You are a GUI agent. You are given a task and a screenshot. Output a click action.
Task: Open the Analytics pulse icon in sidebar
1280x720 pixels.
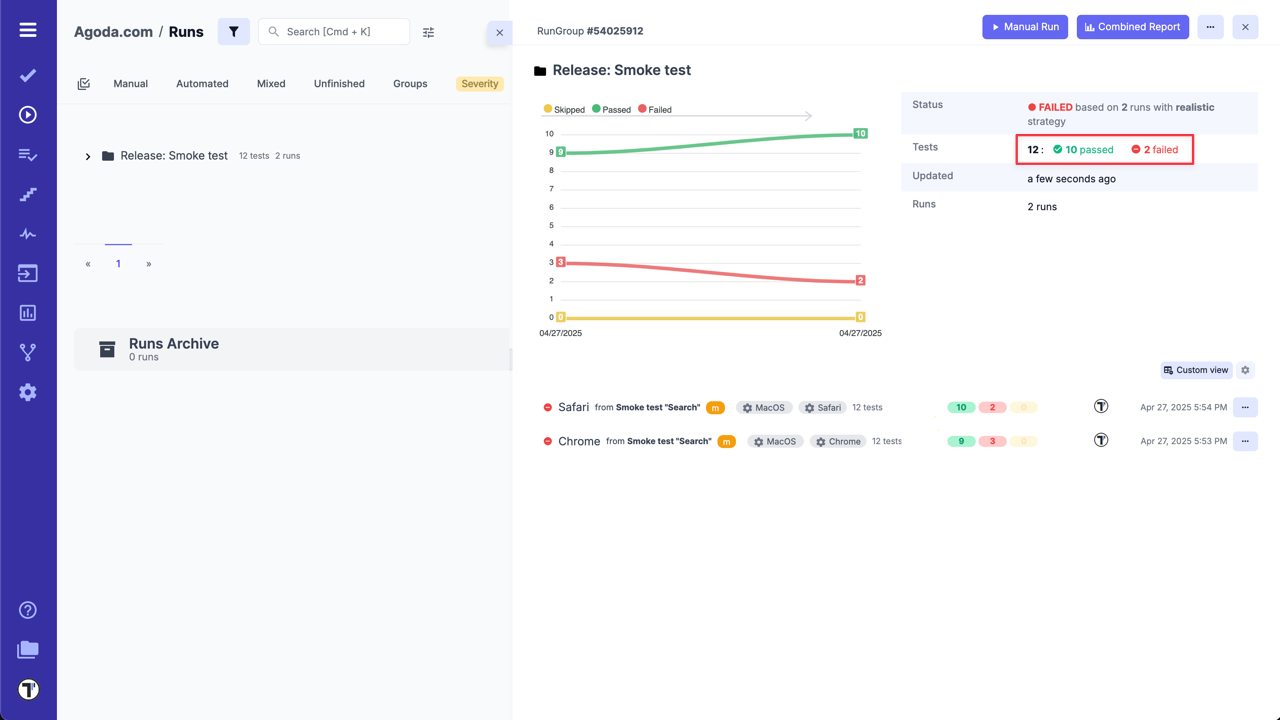26,233
